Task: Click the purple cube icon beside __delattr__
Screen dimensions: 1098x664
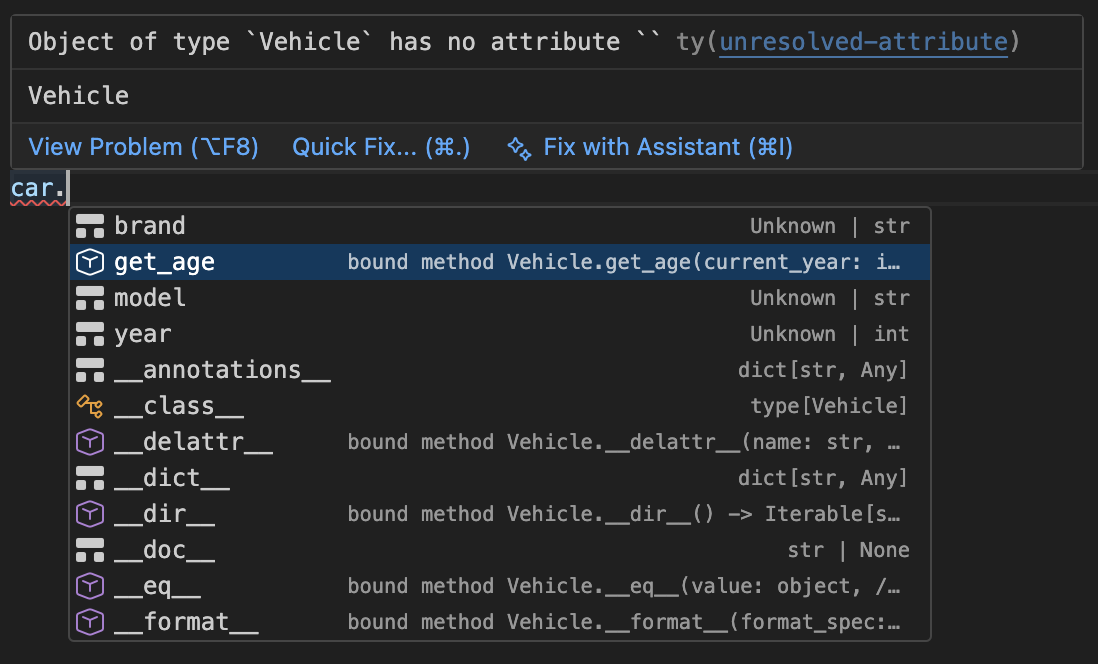Action: pos(90,442)
